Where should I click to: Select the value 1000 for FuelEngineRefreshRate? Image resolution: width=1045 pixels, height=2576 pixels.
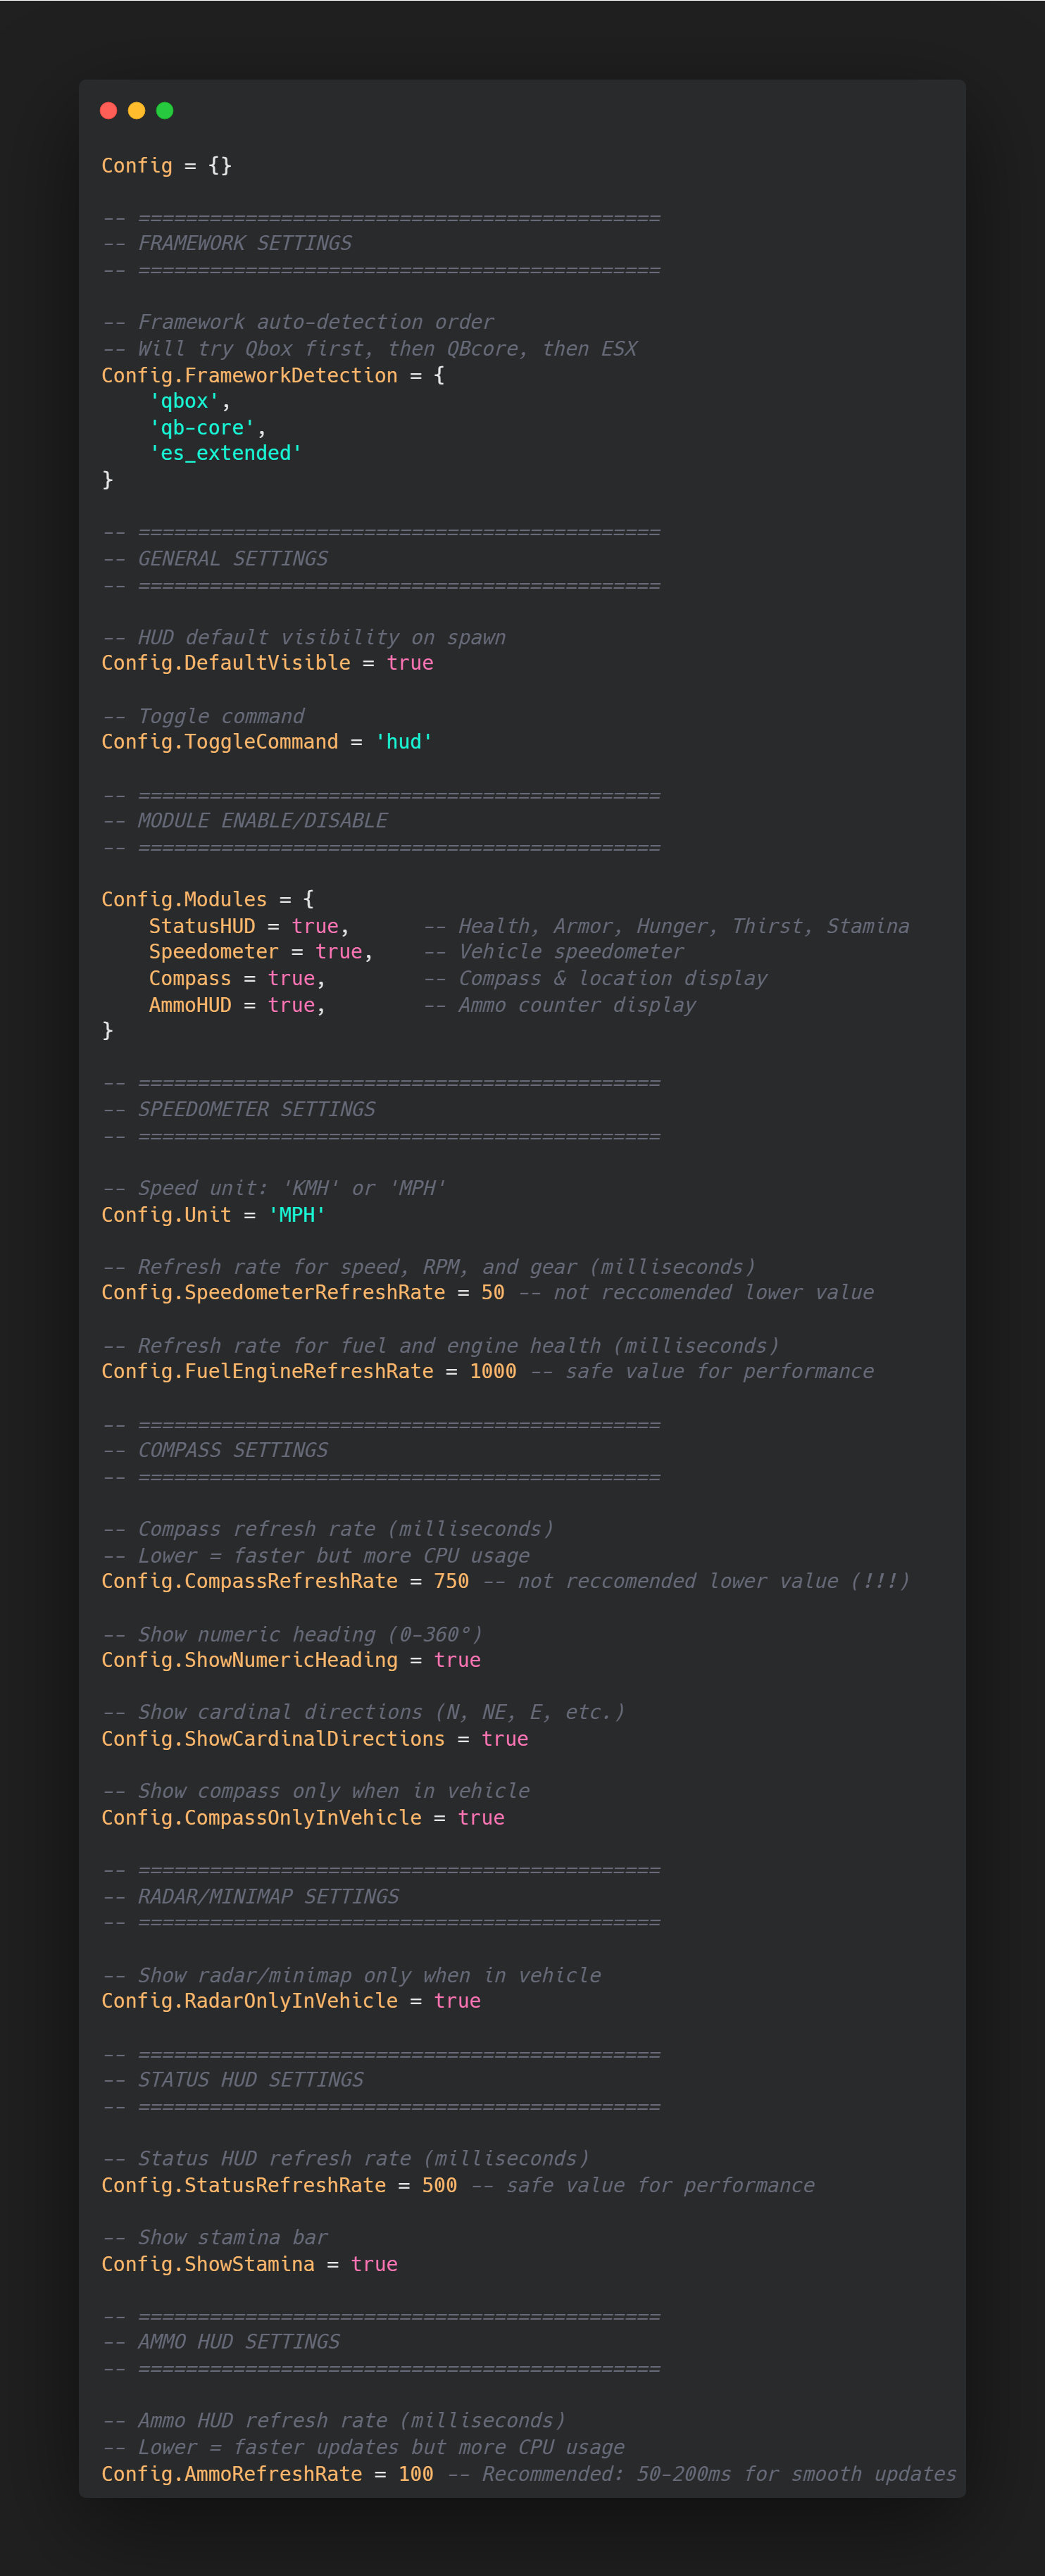pyautogui.click(x=493, y=1371)
